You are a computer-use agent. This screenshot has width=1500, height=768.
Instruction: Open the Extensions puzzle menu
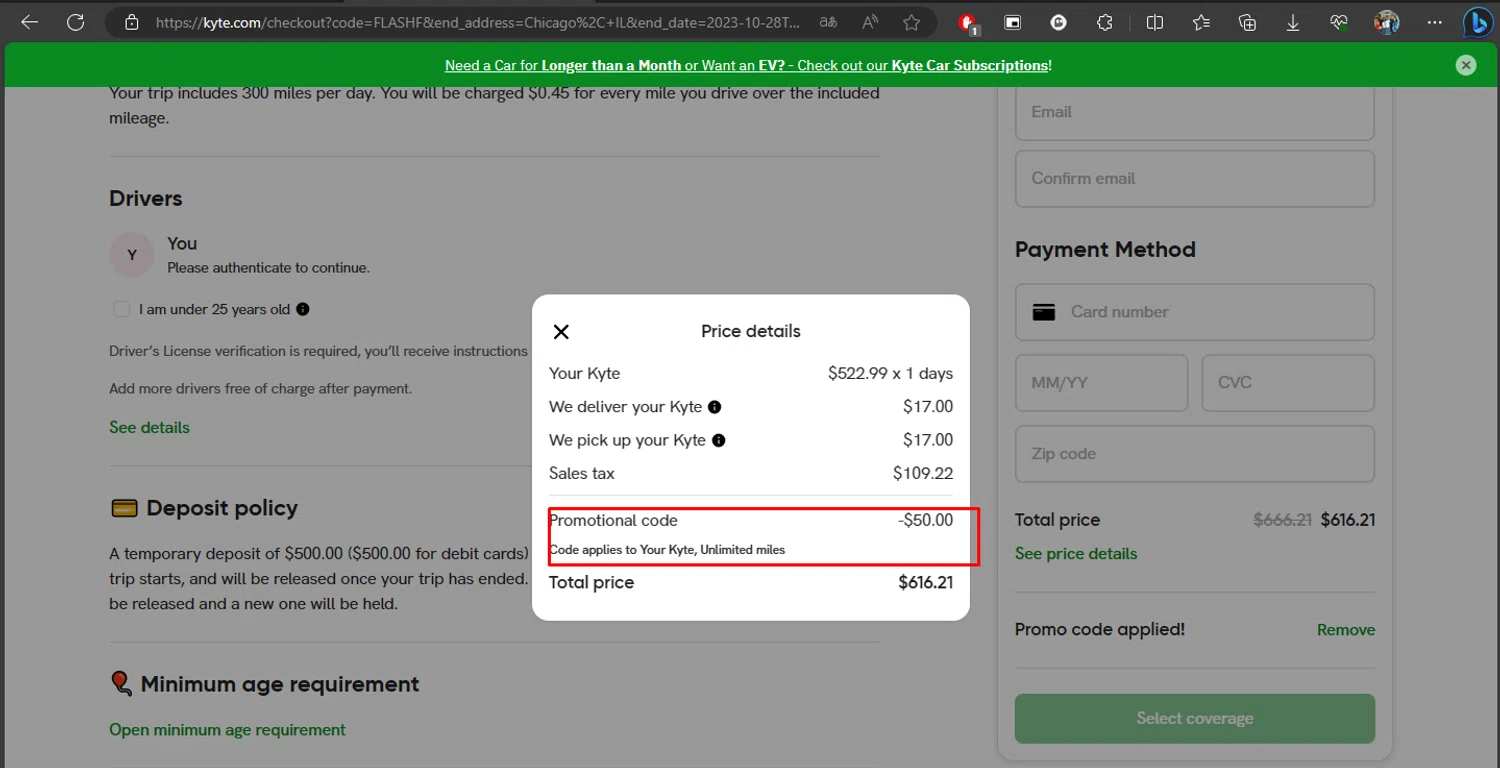pos(1105,22)
